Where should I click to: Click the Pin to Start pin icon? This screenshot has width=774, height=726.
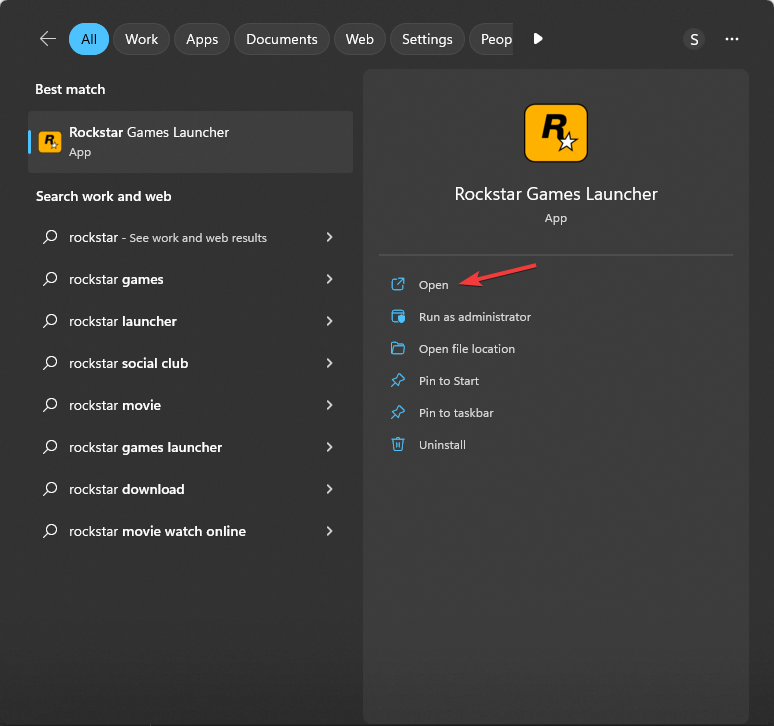(398, 381)
